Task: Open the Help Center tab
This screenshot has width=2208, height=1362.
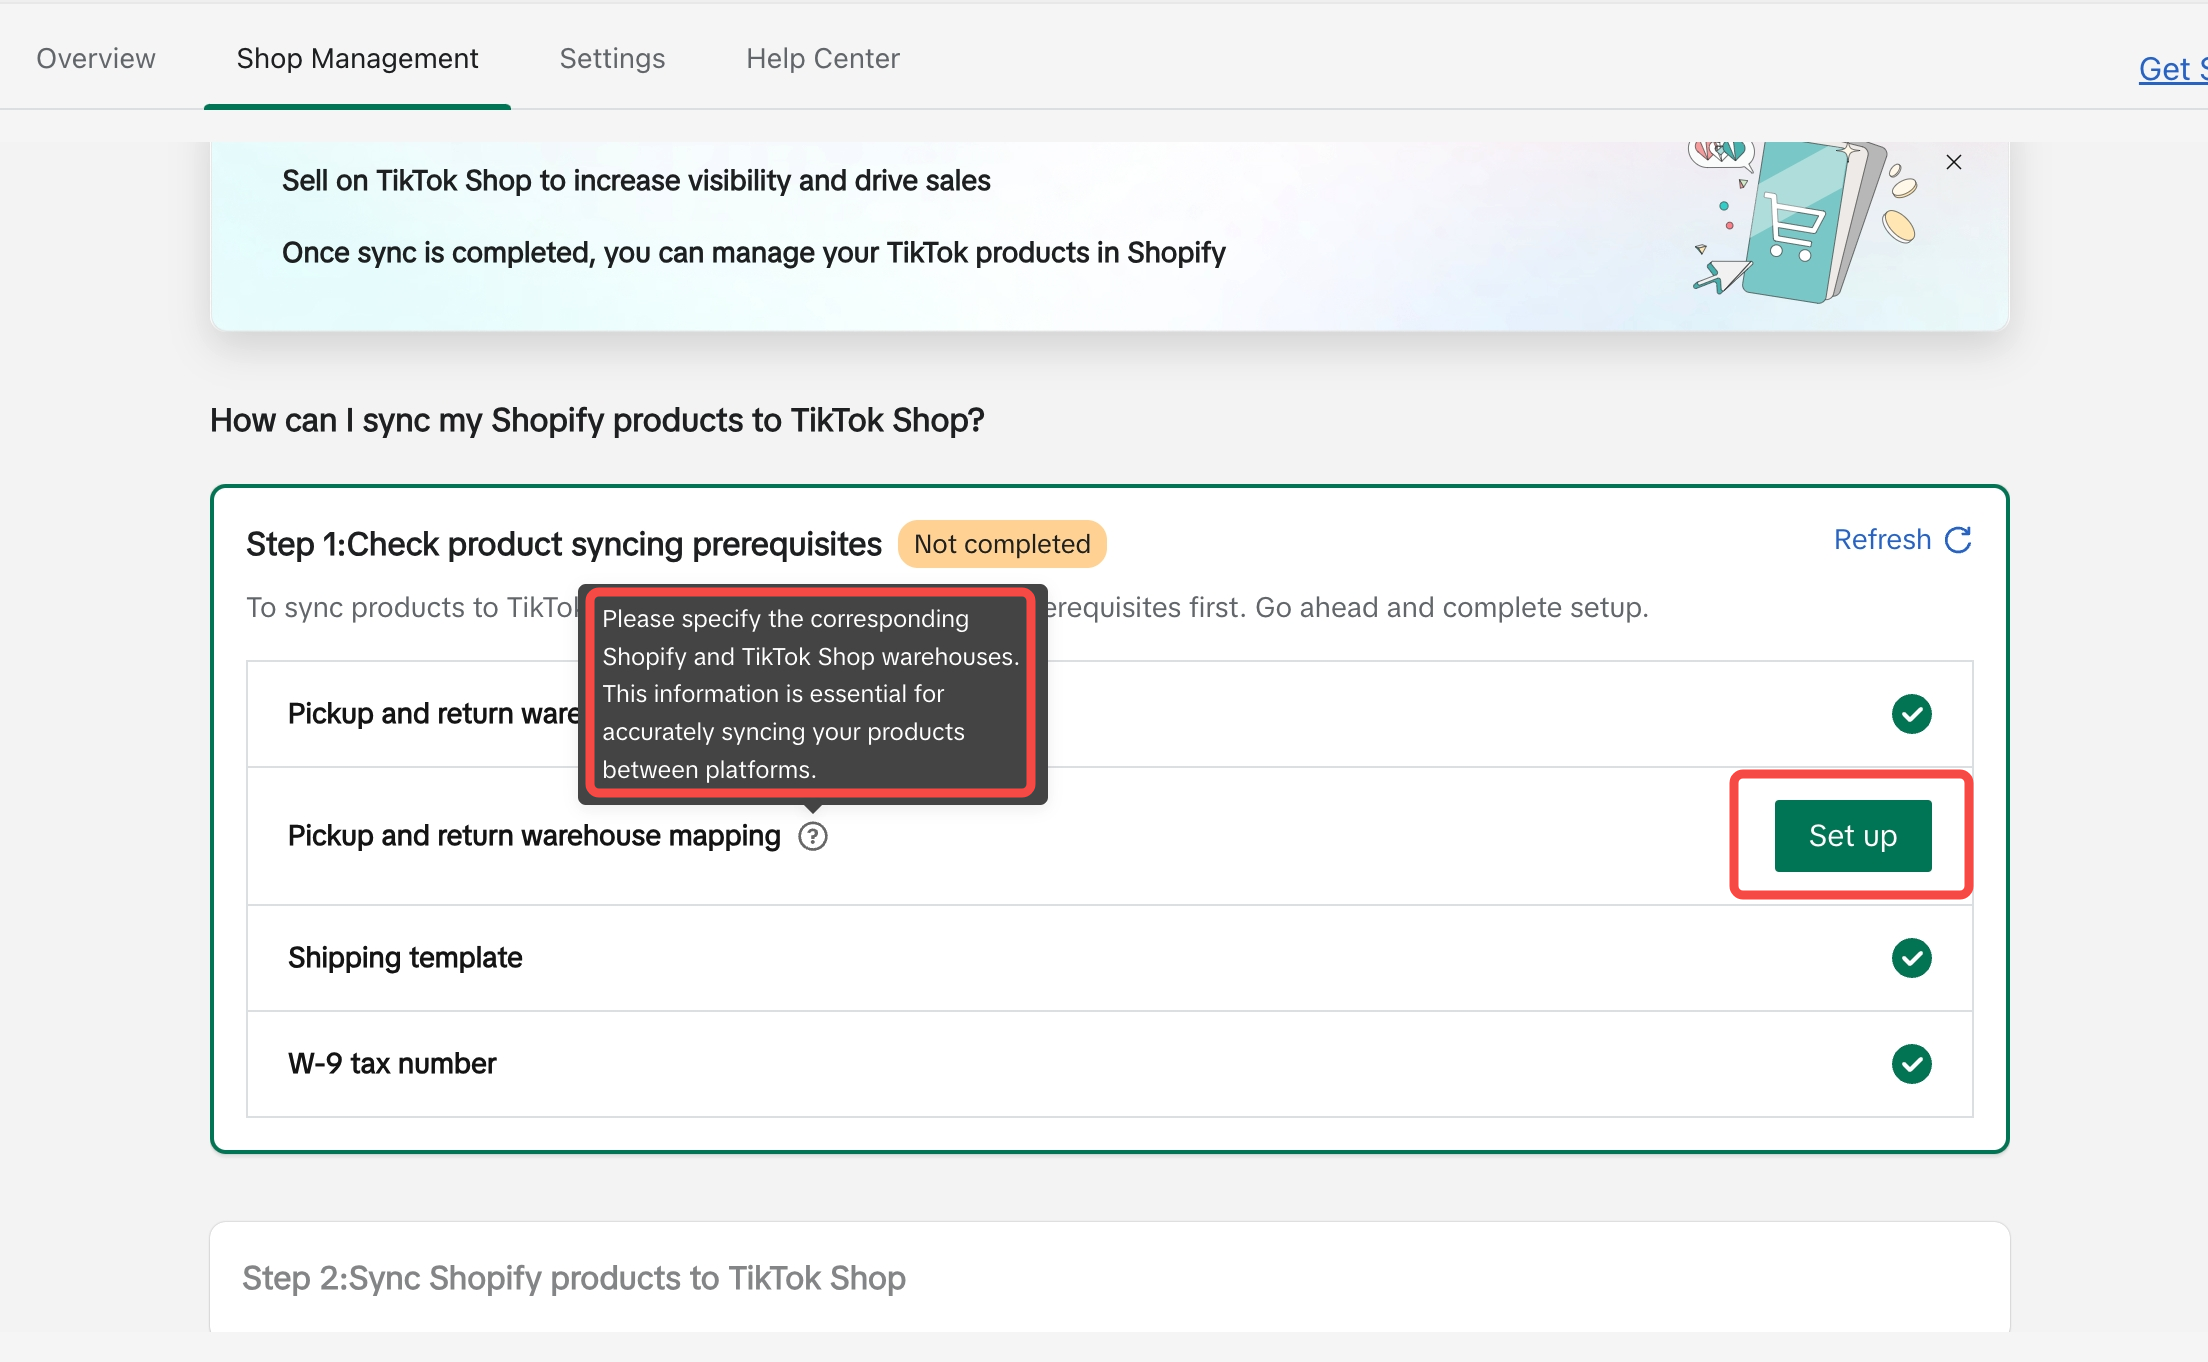Action: [822, 58]
